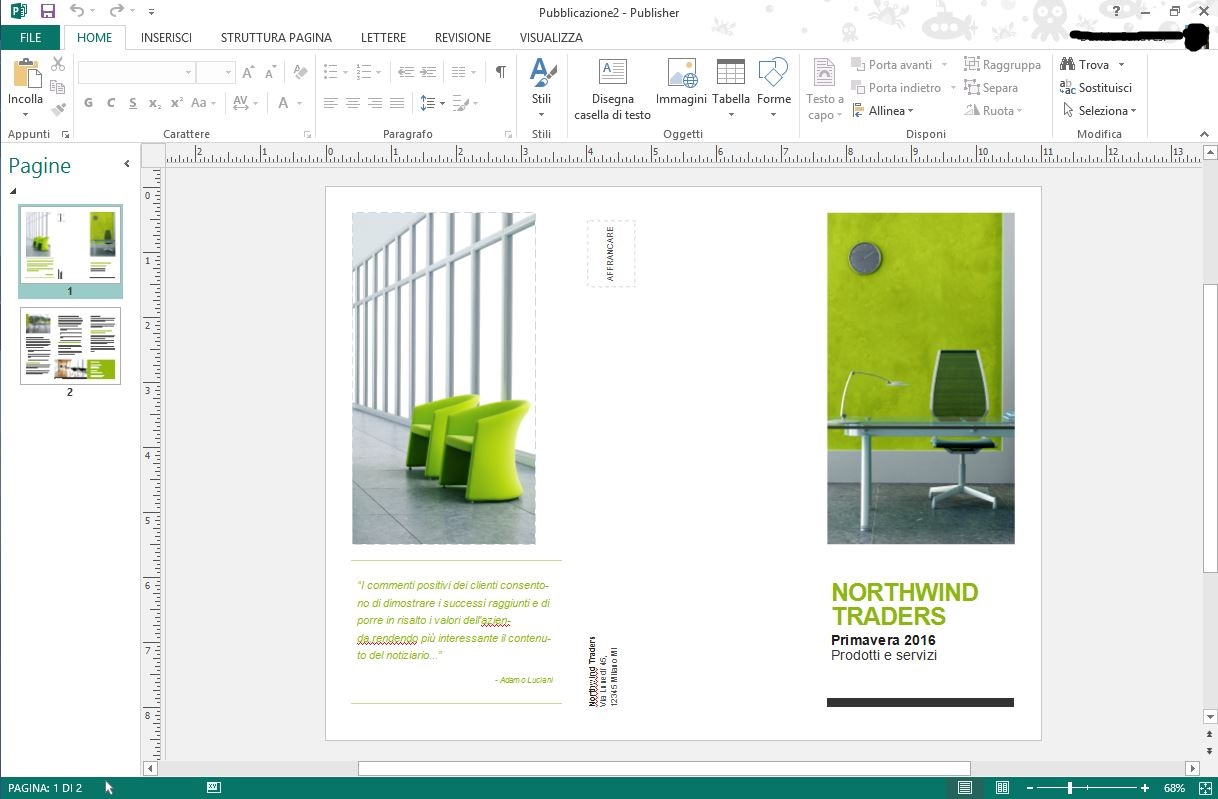Image resolution: width=1218 pixels, height=799 pixels.
Task: Open the font size dropdown
Action: tap(228, 72)
